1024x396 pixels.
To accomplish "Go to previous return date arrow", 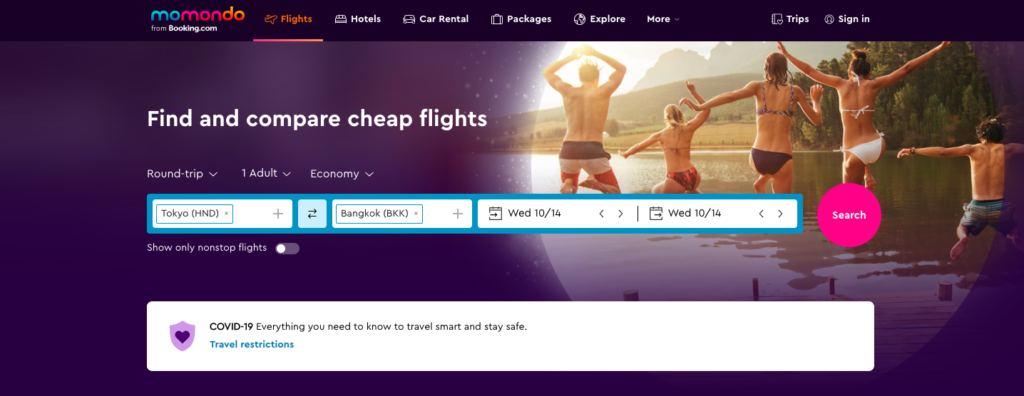I will 761,214.
